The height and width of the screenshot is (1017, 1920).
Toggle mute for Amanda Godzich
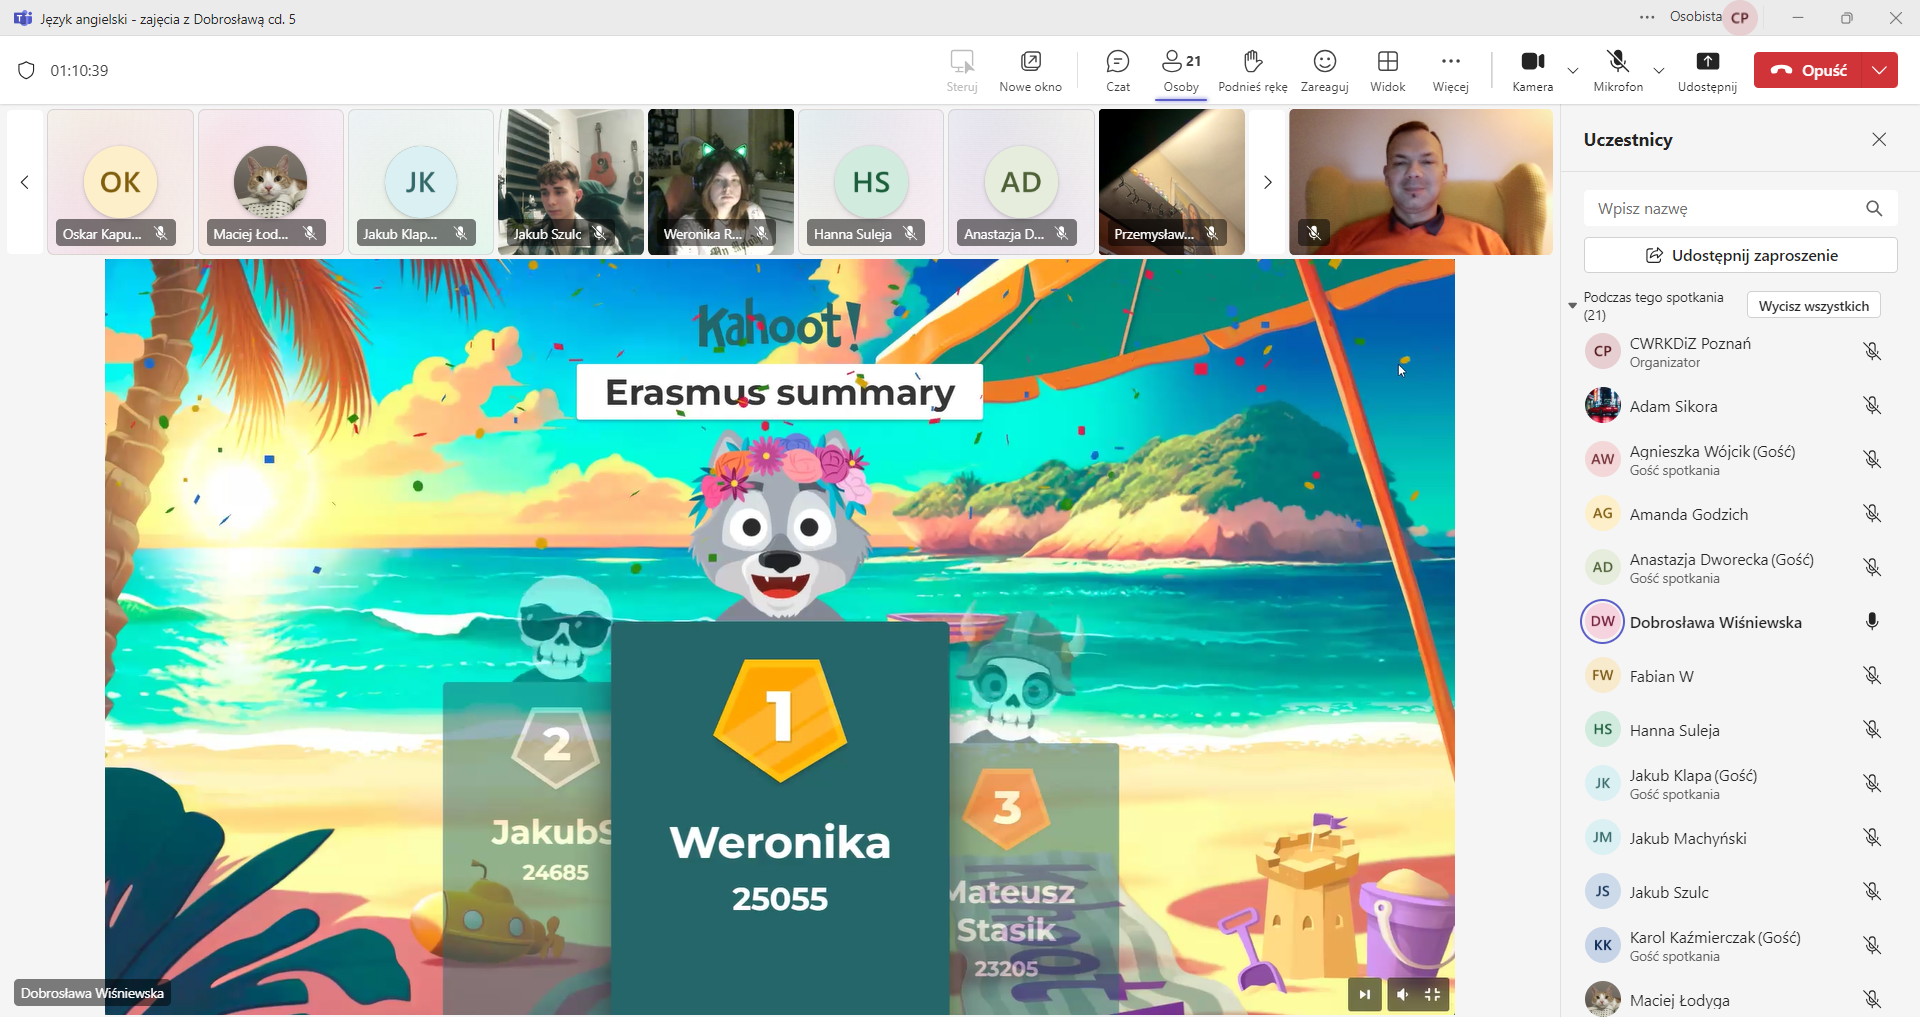1872,513
